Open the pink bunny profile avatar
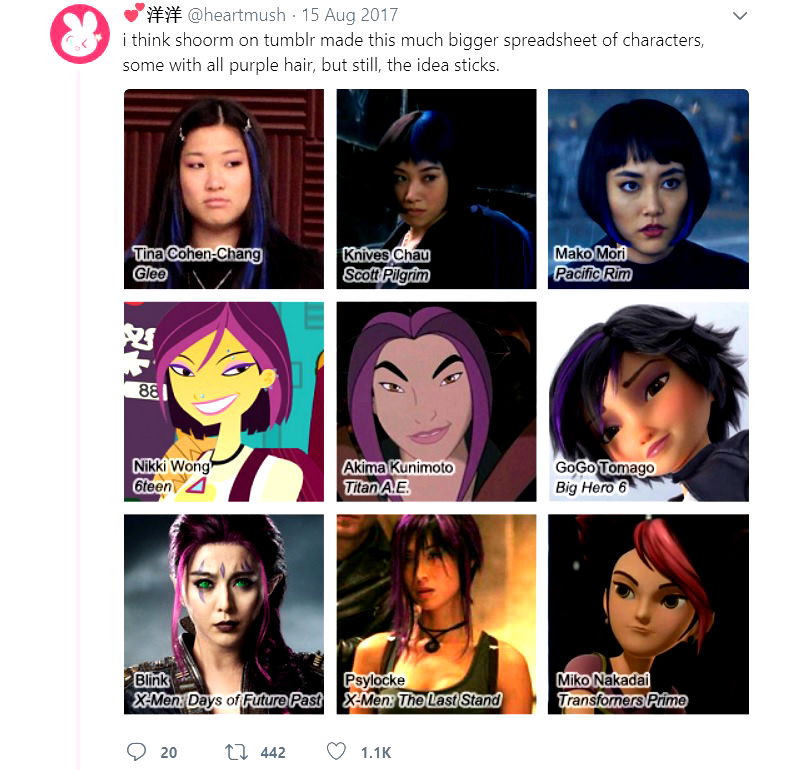The height and width of the screenshot is (770, 800). 80,34
